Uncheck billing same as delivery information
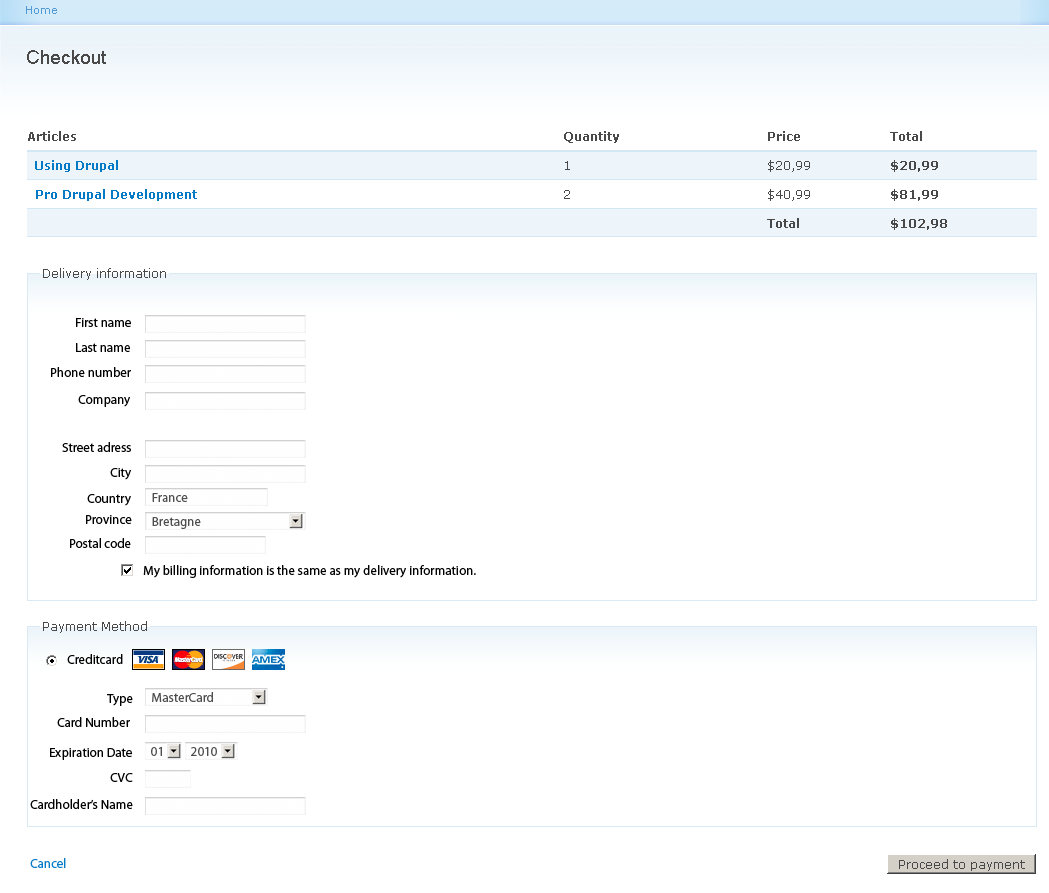Viewport: 1049px width, 893px height. (127, 569)
